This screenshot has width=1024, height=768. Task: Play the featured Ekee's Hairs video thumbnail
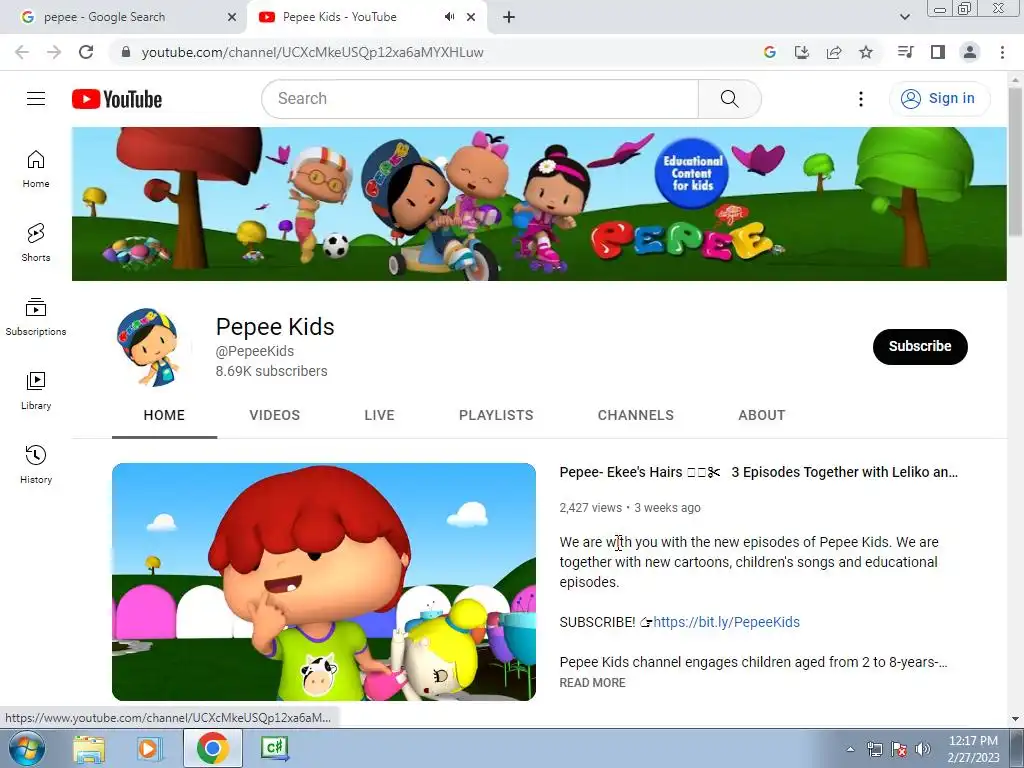pos(324,582)
